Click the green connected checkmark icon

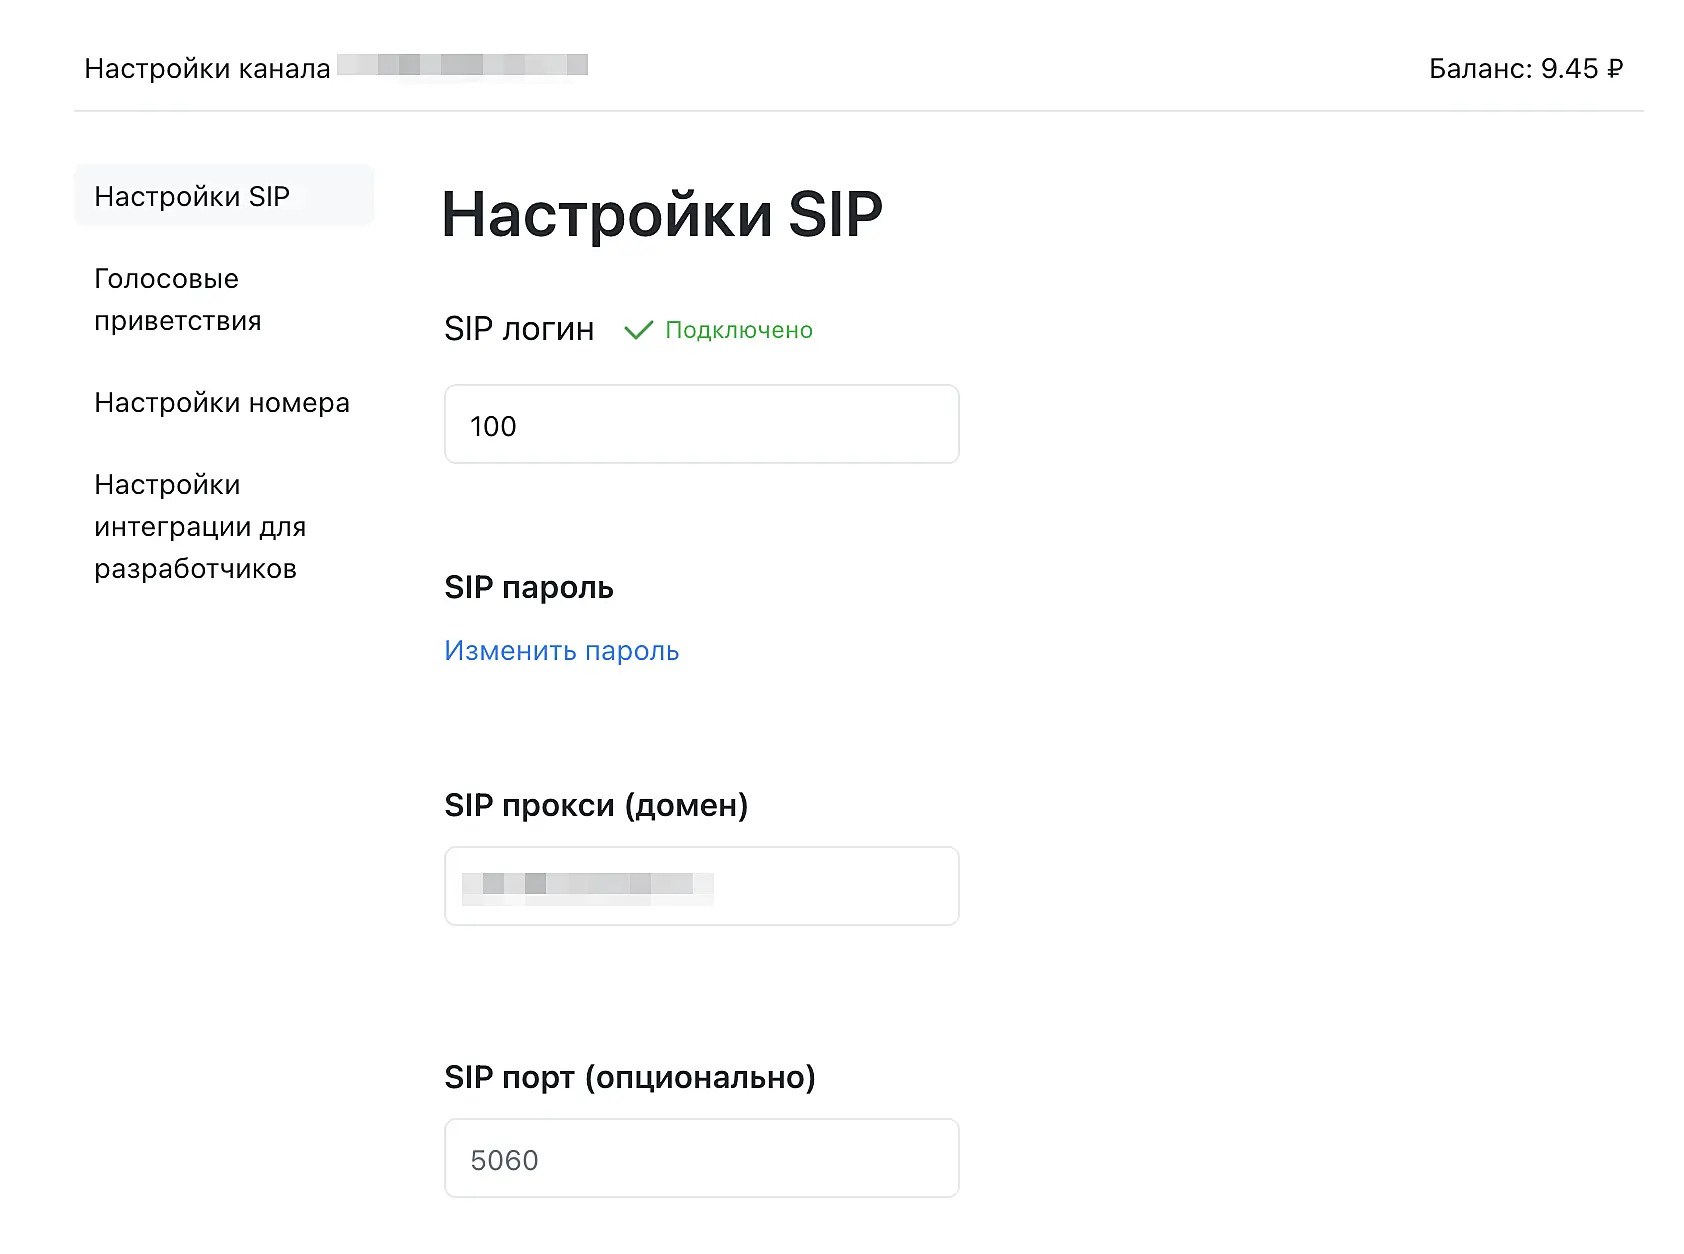[x=638, y=330]
